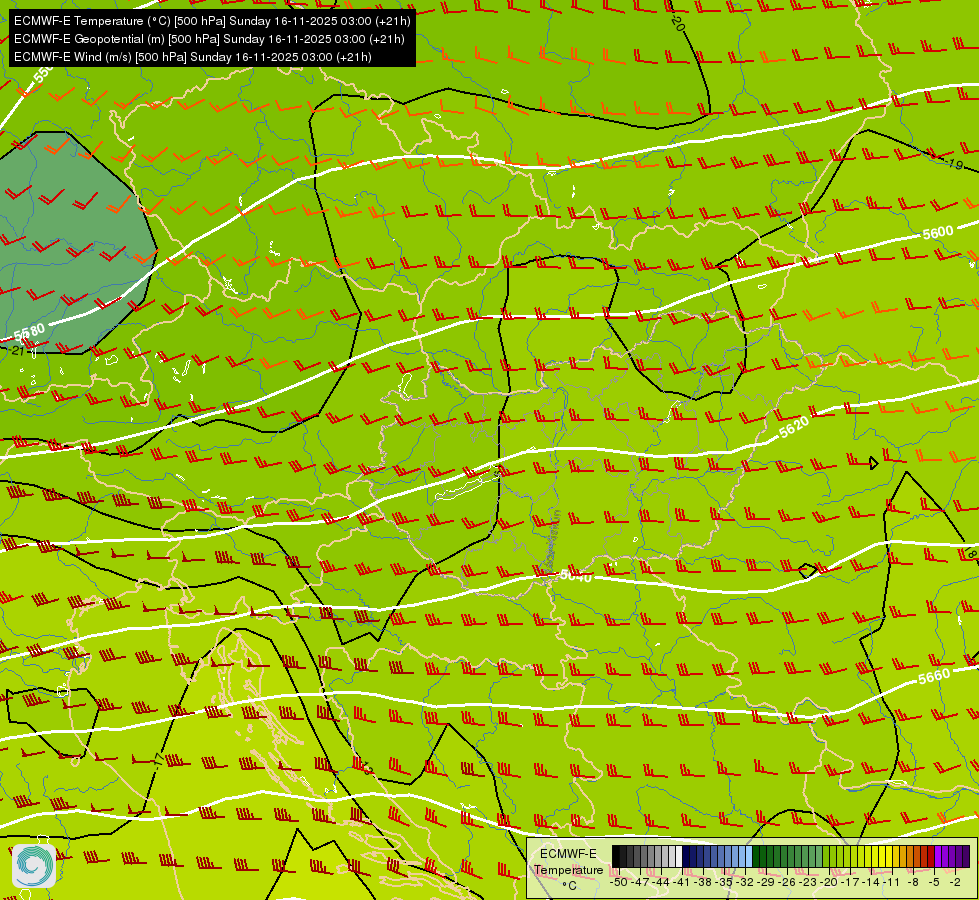Click the 'ECMWF-E Temperature °C' legend title
Screen dimensions: 979x900
click(x=568, y=869)
